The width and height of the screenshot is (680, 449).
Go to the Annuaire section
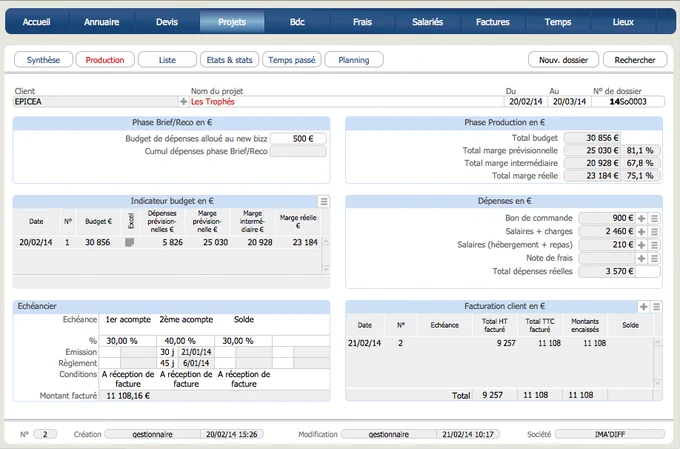101,22
